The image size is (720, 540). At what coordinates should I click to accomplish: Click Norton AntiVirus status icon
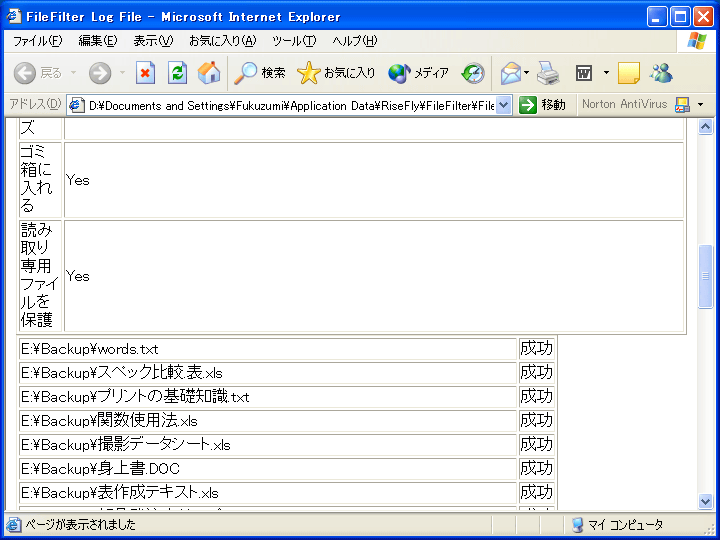click(x=682, y=105)
